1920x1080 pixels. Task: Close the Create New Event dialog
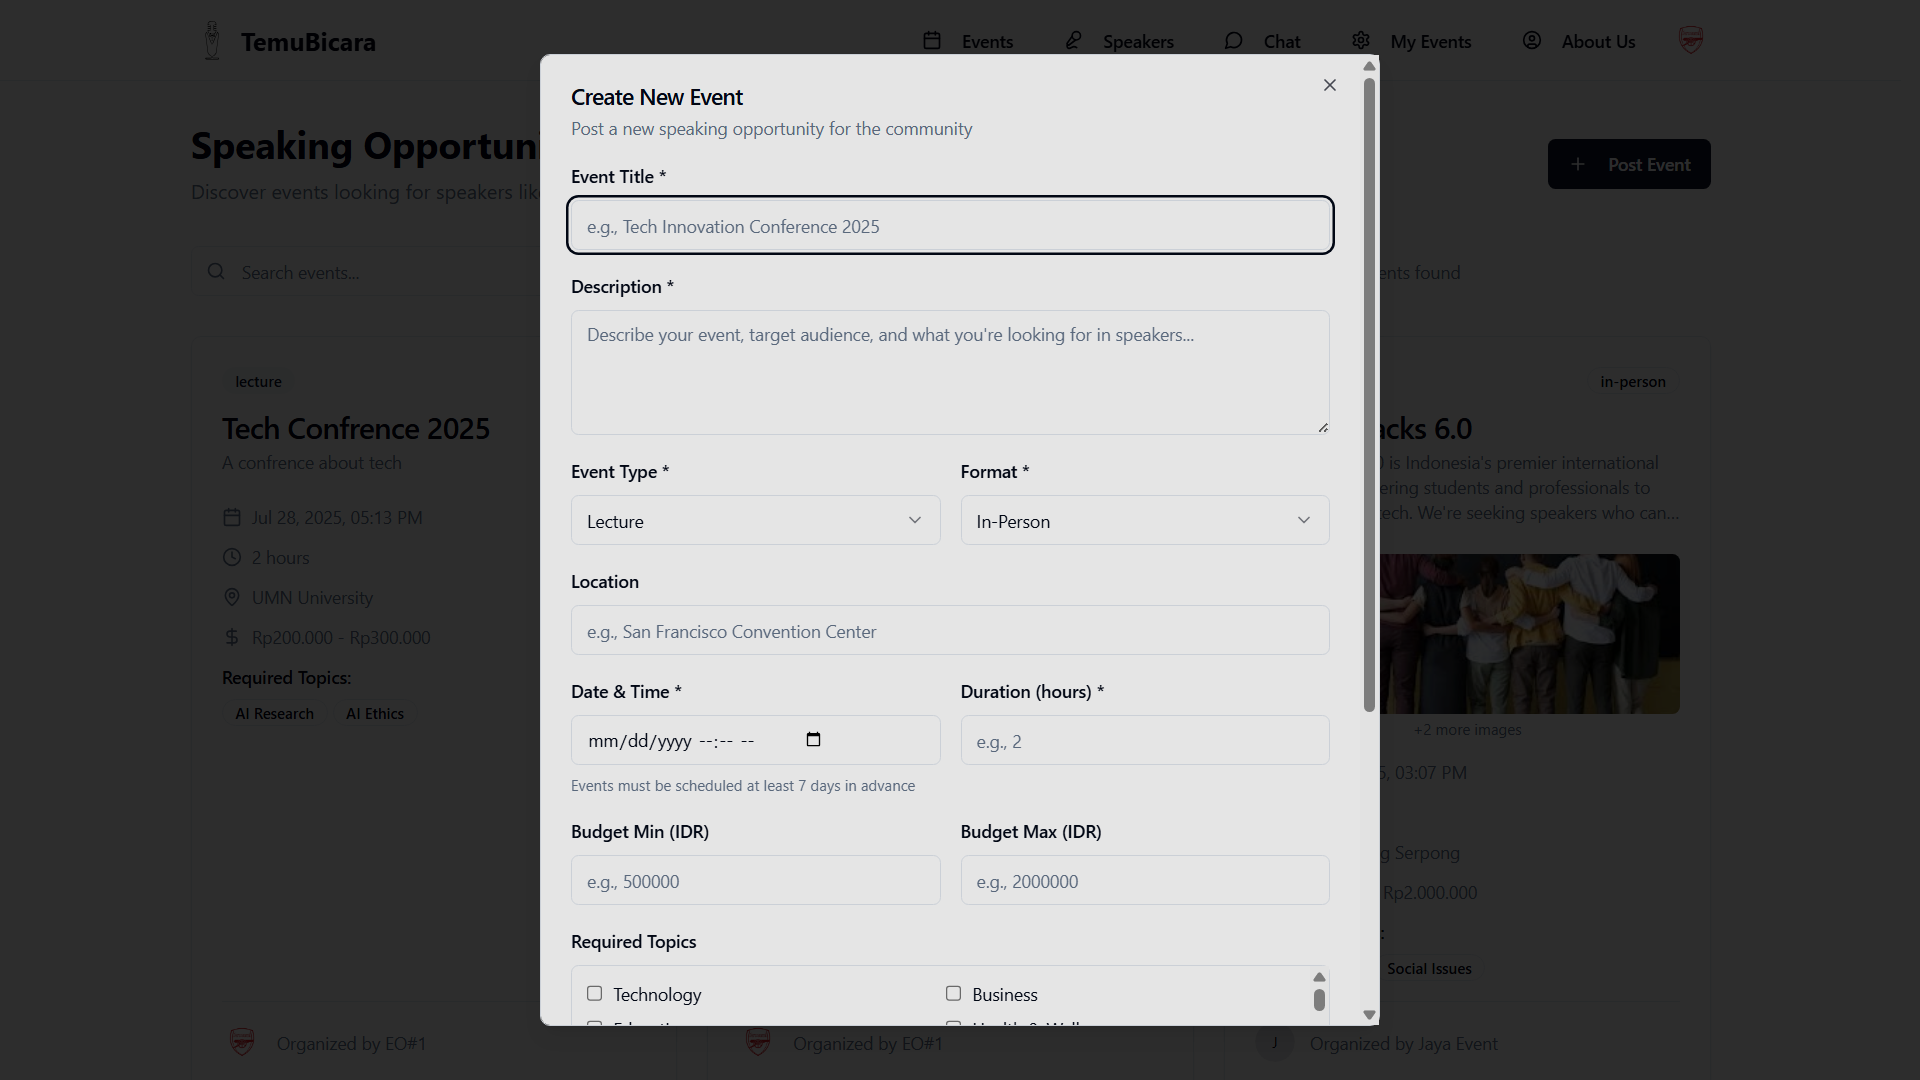[x=1329, y=85]
